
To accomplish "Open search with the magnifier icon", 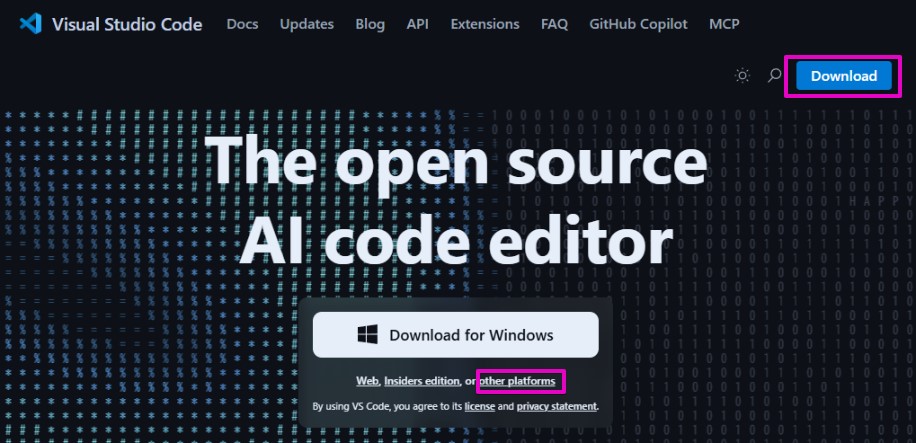I will (774, 75).
